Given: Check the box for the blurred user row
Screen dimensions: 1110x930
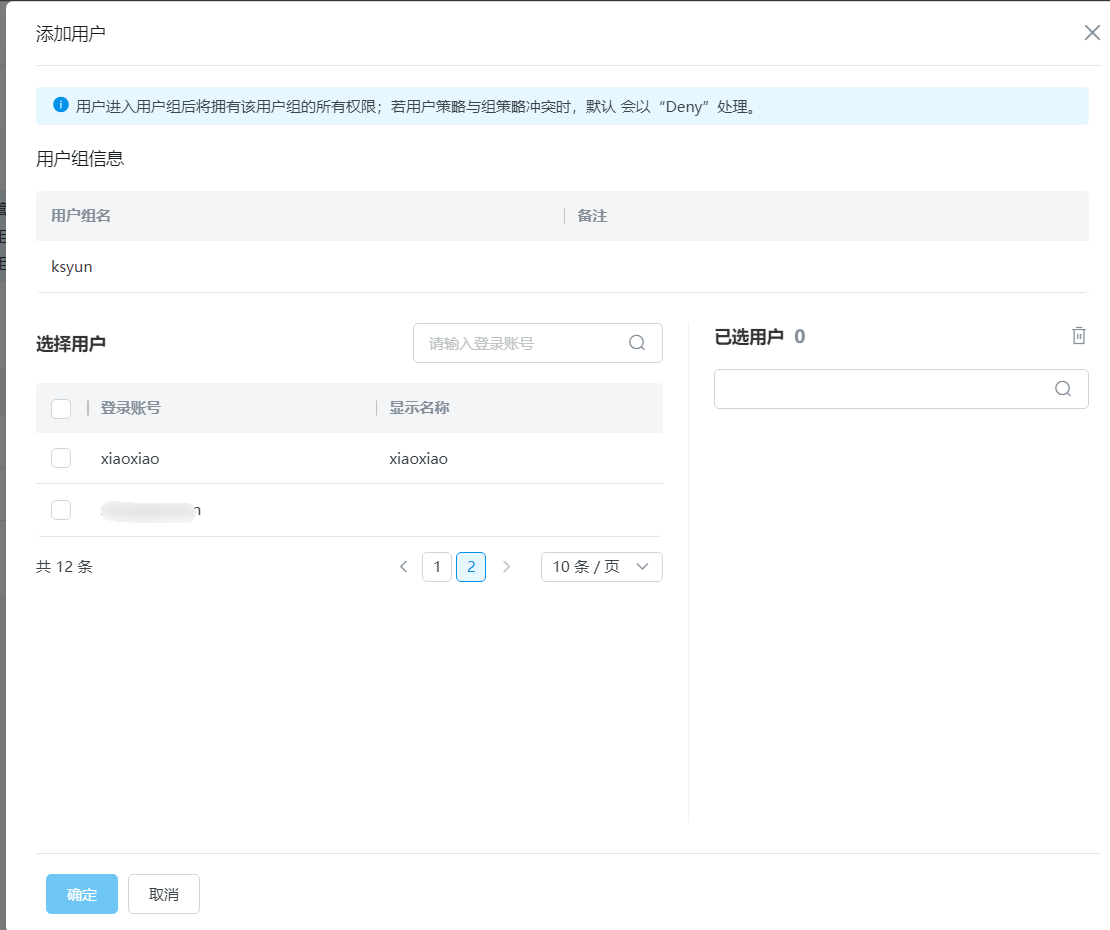Looking at the screenshot, I should point(61,510).
